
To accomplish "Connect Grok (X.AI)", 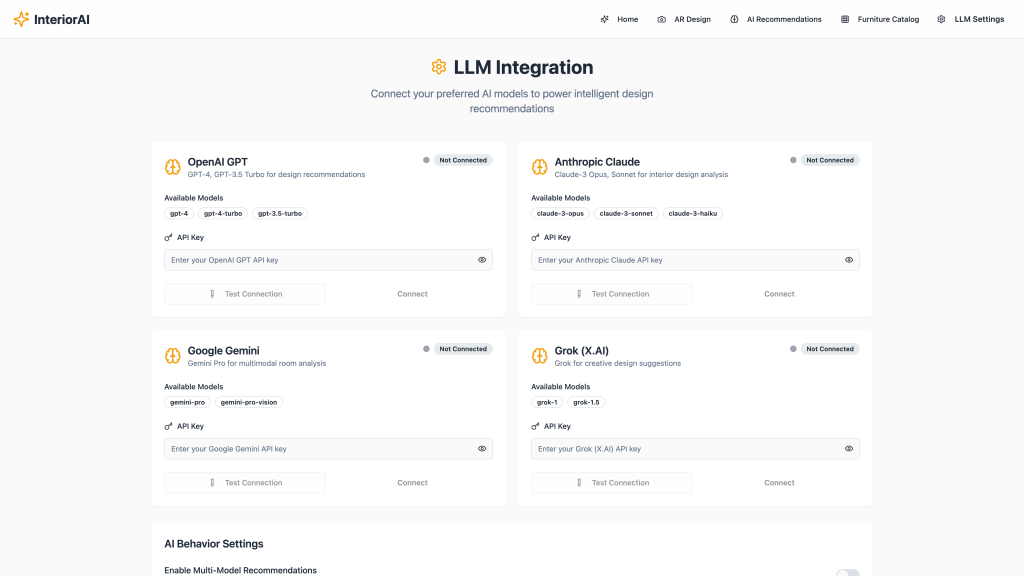I will pyautogui.click(x=779, y=483).
